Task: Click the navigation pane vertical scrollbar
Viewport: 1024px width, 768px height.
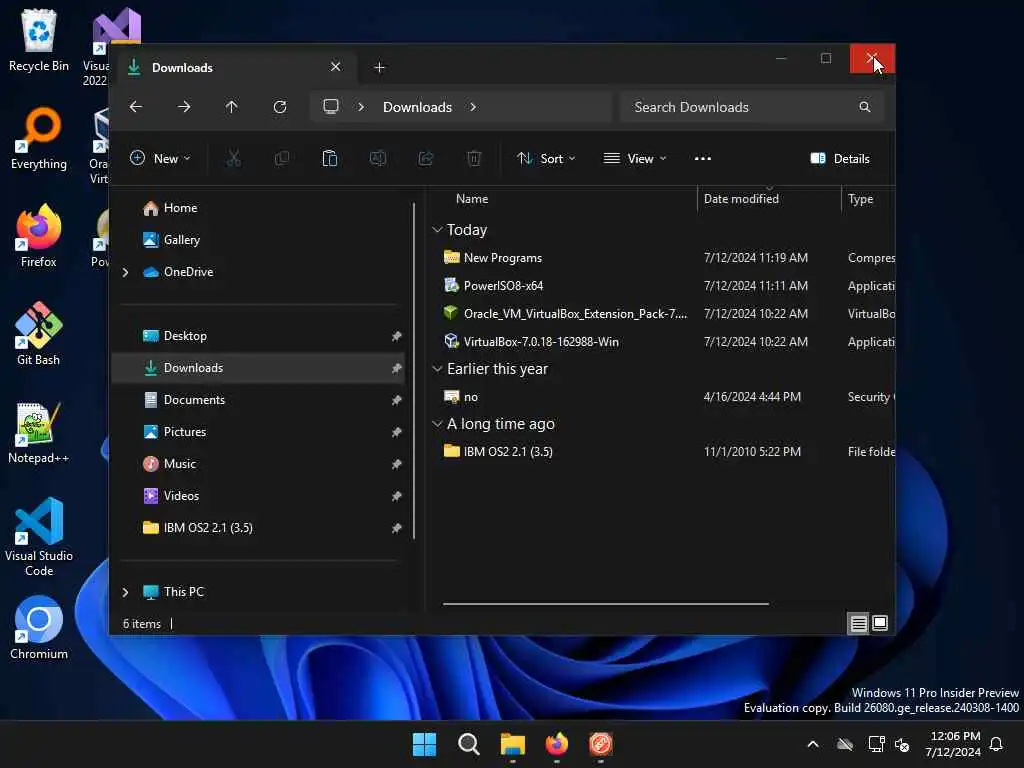Action: (x=414, y=371)
